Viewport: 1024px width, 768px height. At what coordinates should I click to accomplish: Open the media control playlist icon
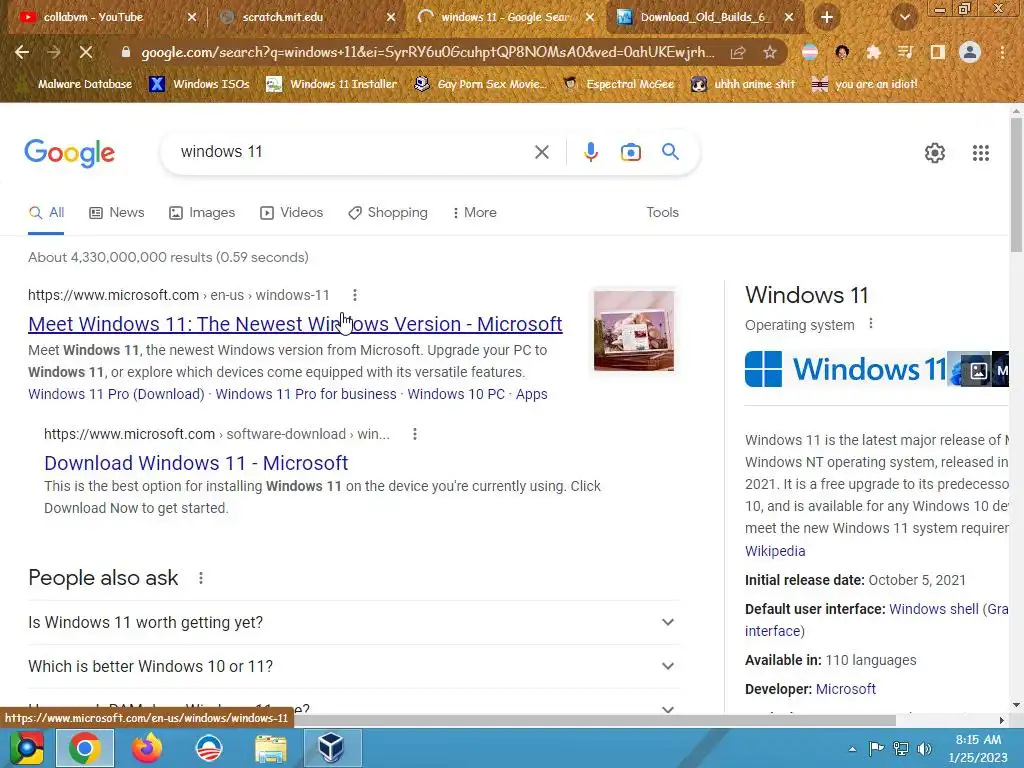(x=905, y=52)
